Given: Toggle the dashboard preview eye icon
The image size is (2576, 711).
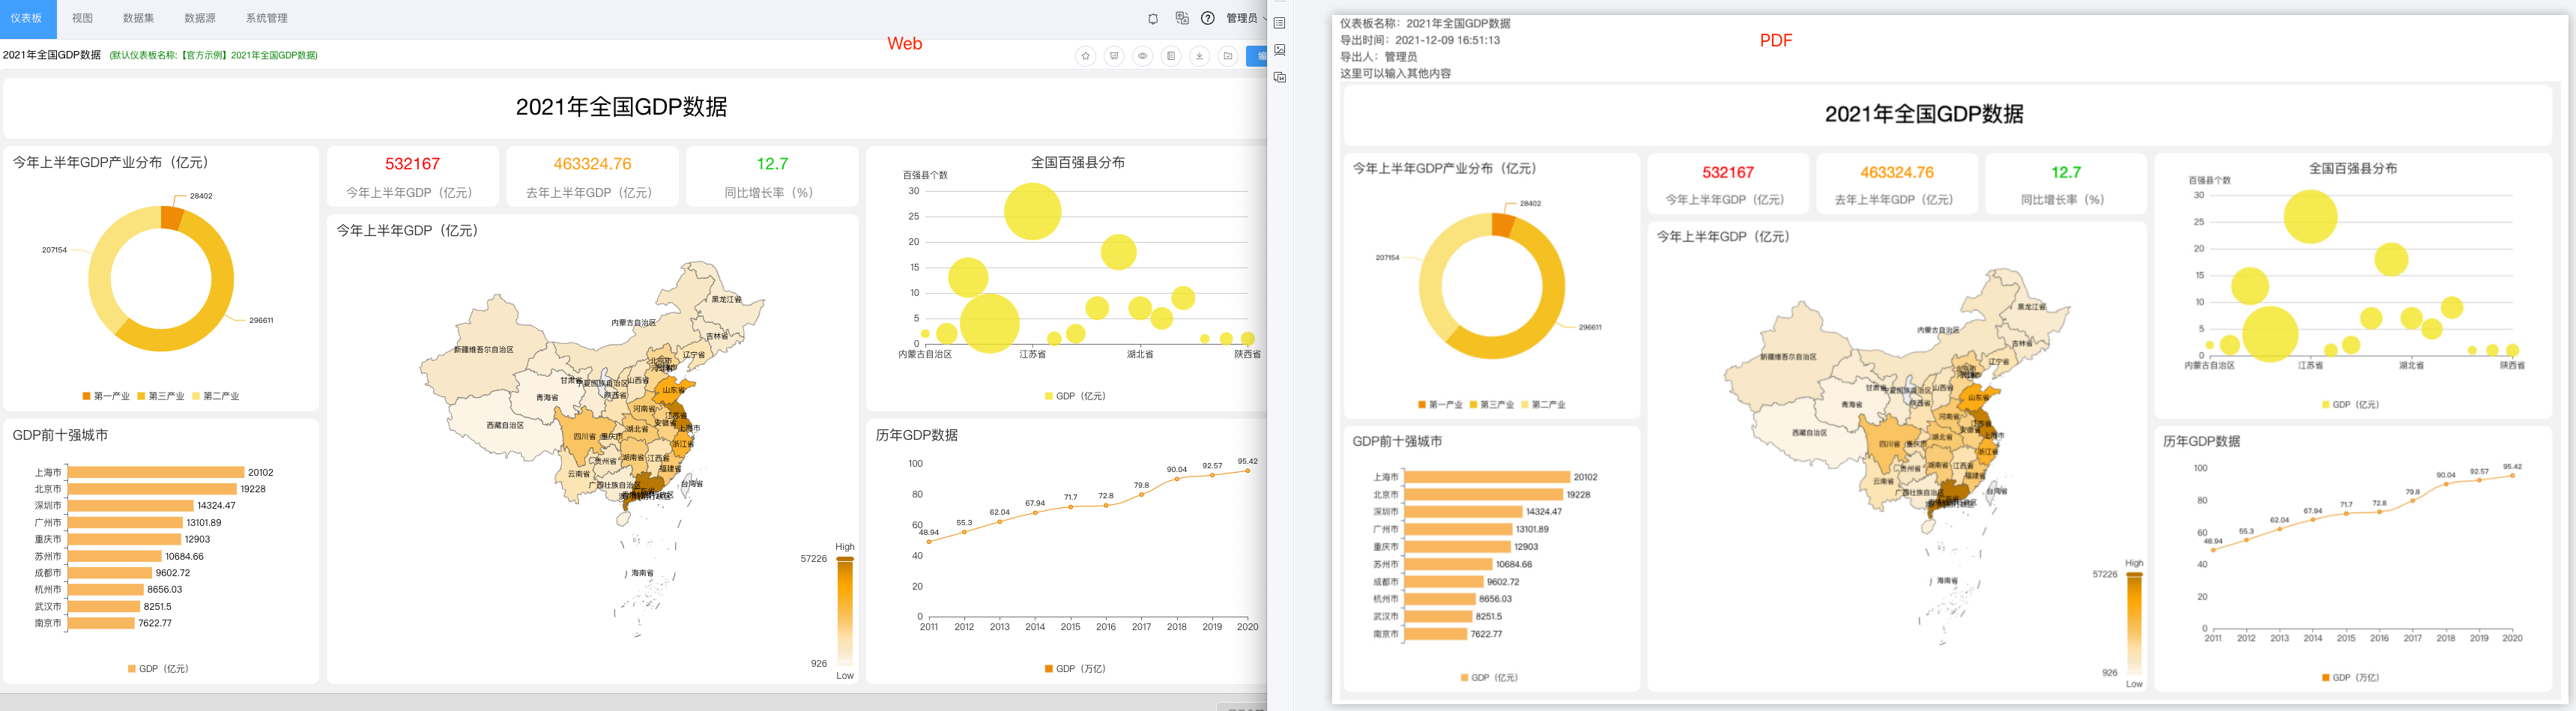Looking at the screenshot, I should 1143,56.
